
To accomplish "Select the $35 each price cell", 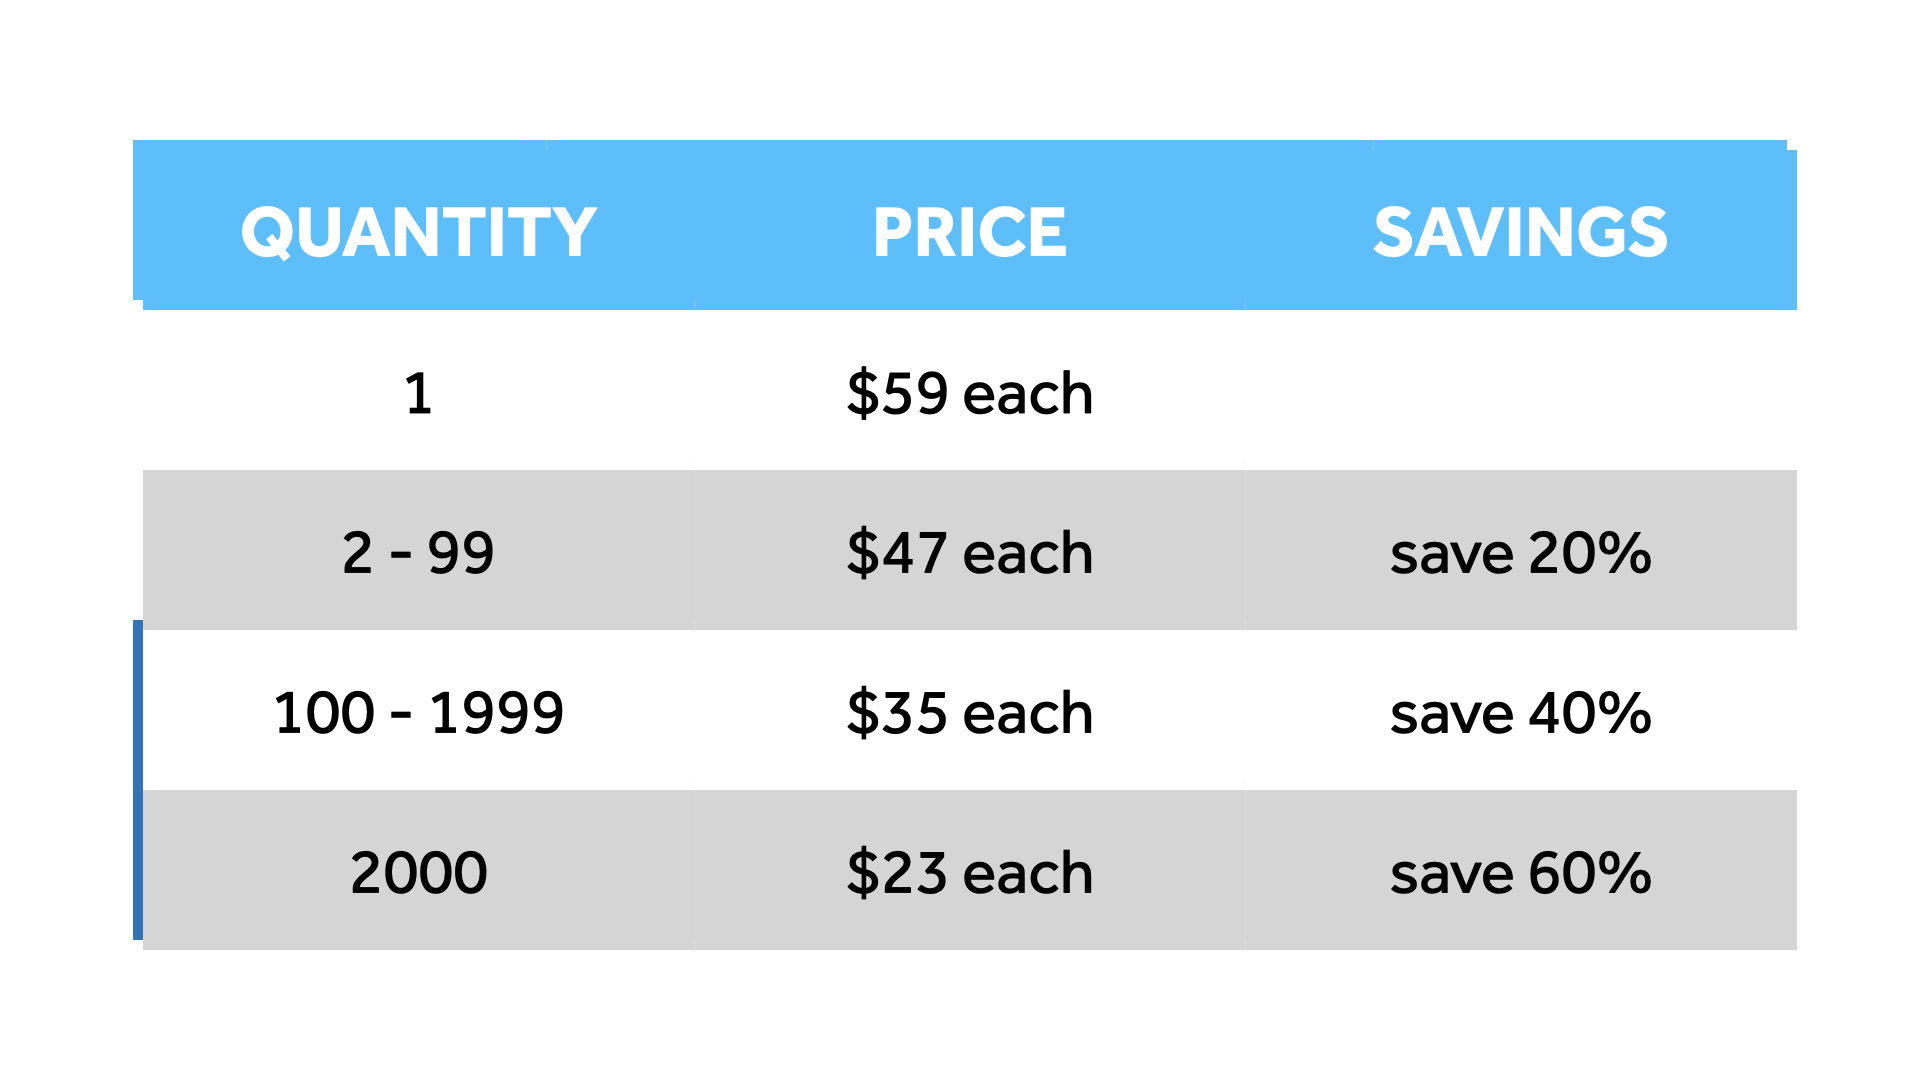I will [969, 712].
